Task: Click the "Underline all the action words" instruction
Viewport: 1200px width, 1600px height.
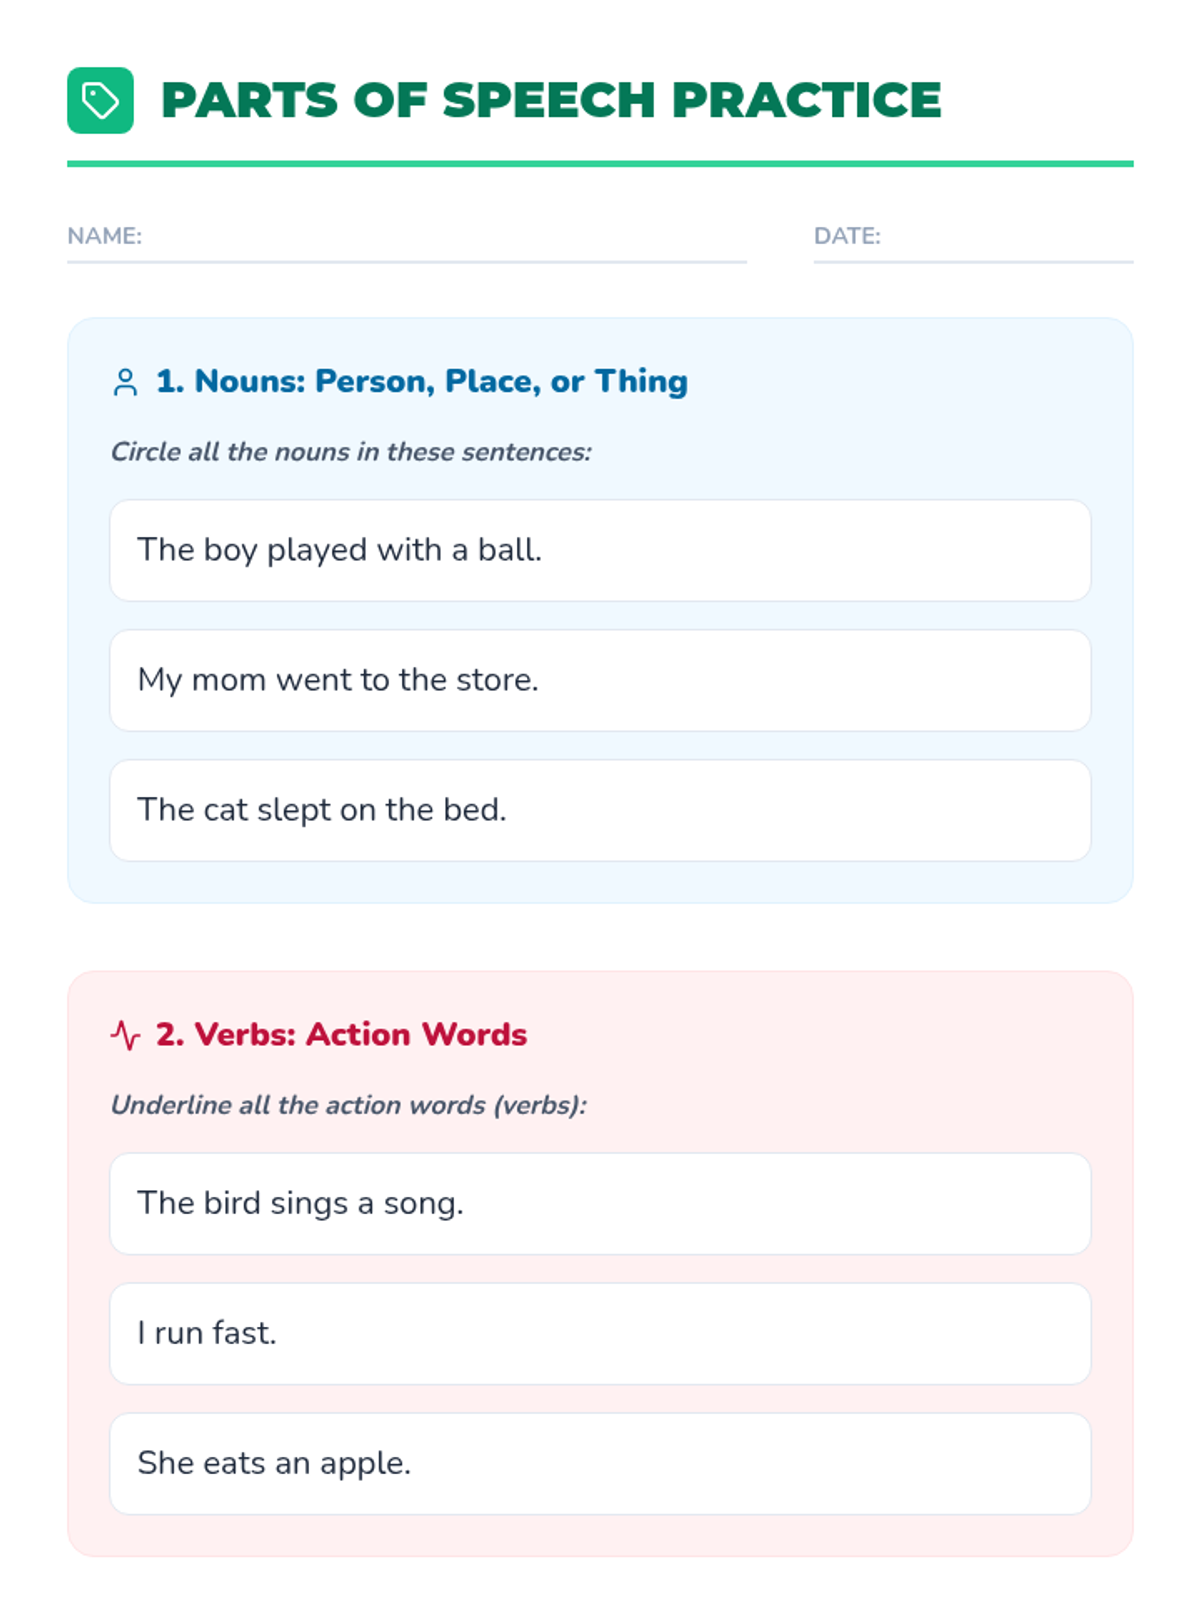Action: coord(348,1105)
